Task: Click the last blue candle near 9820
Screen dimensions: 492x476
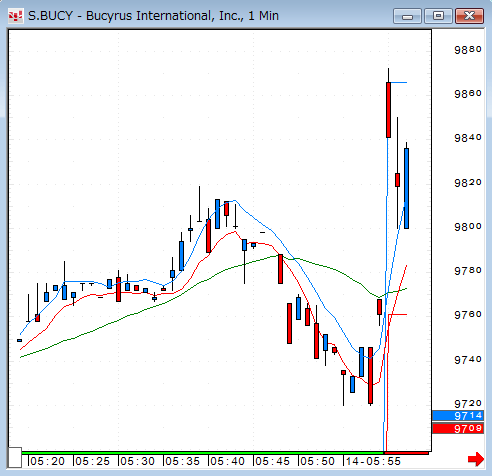Action: [406, 188]
